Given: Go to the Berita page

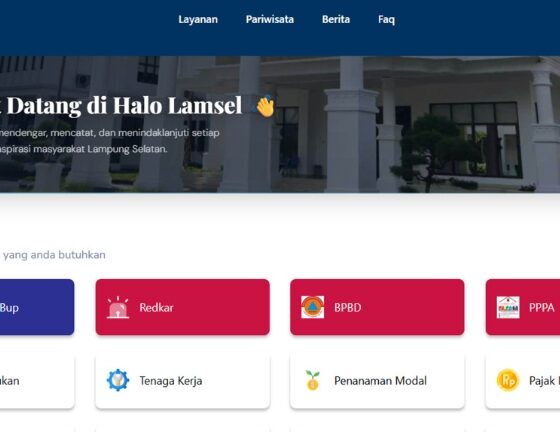Looking at the screenshot, I should click(x=336, y=19).
